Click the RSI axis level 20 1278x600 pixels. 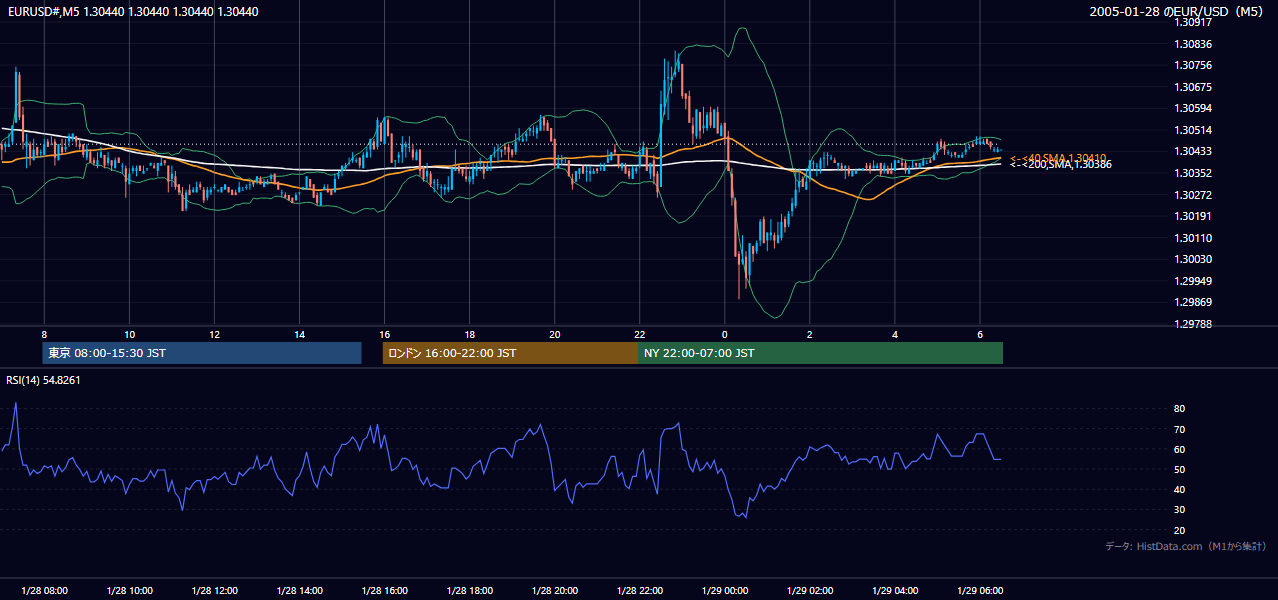(1180, 530)
